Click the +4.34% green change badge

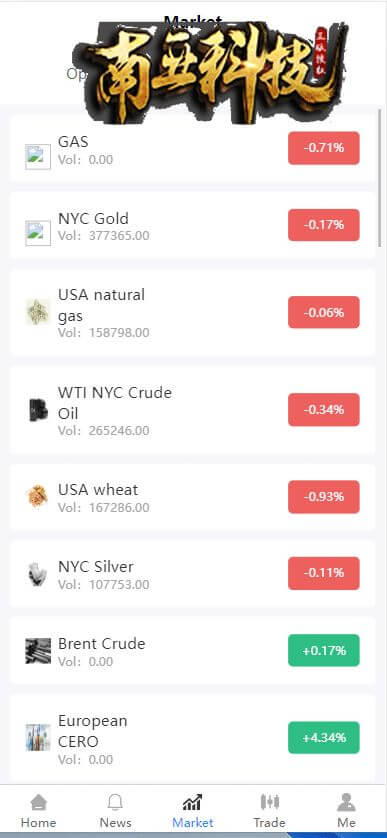324,738
